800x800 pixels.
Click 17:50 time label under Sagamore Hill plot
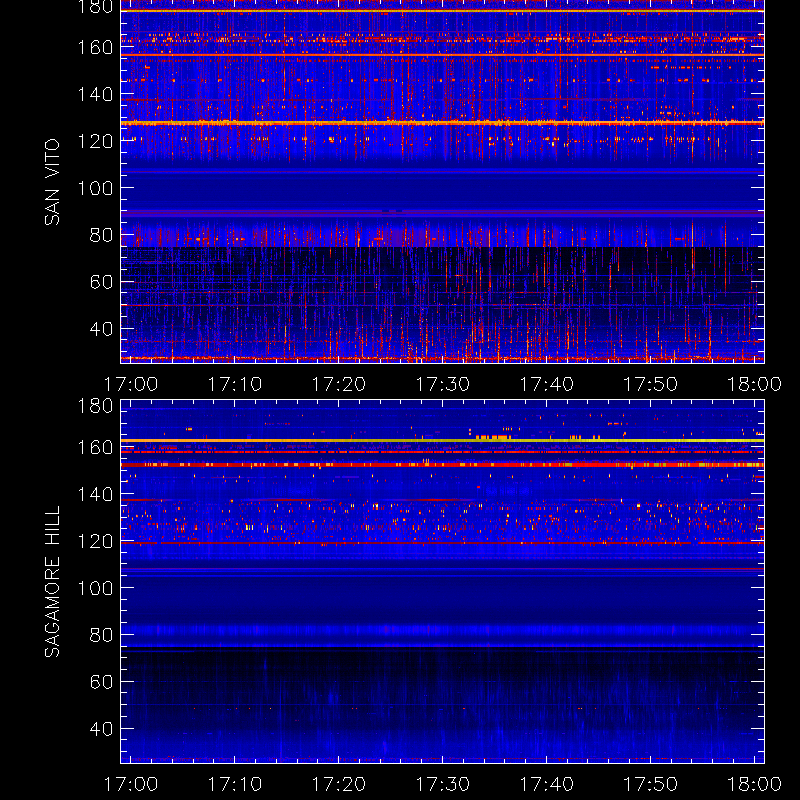pos(651,784)
